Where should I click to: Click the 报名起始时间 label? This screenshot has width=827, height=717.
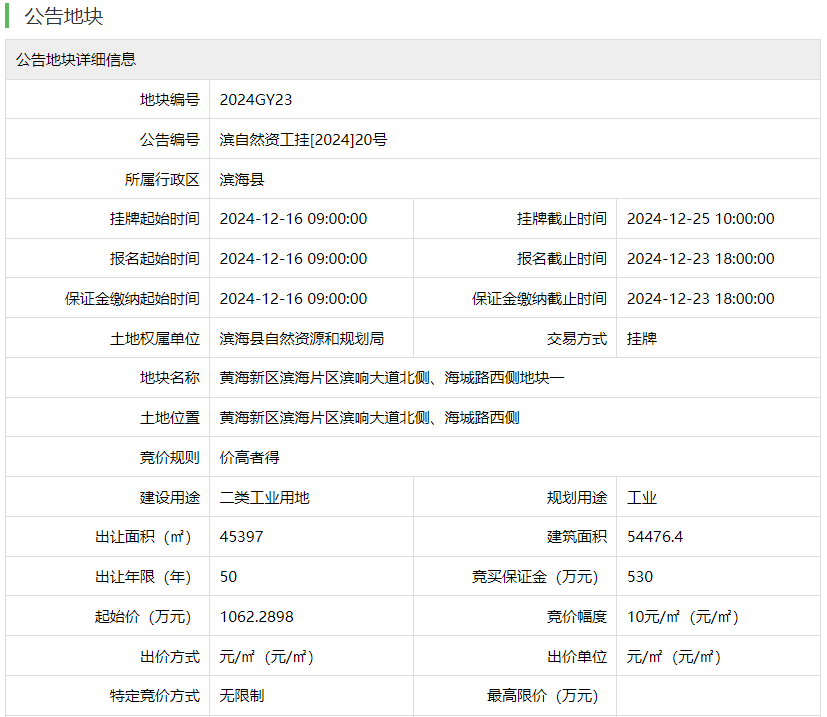coord(155,259)
